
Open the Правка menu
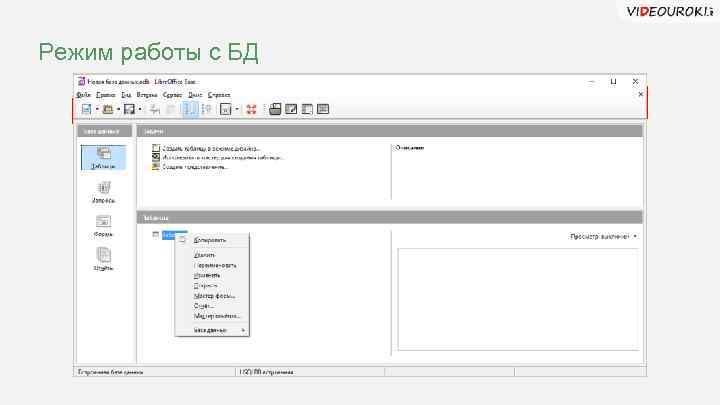tap(106, 95)
